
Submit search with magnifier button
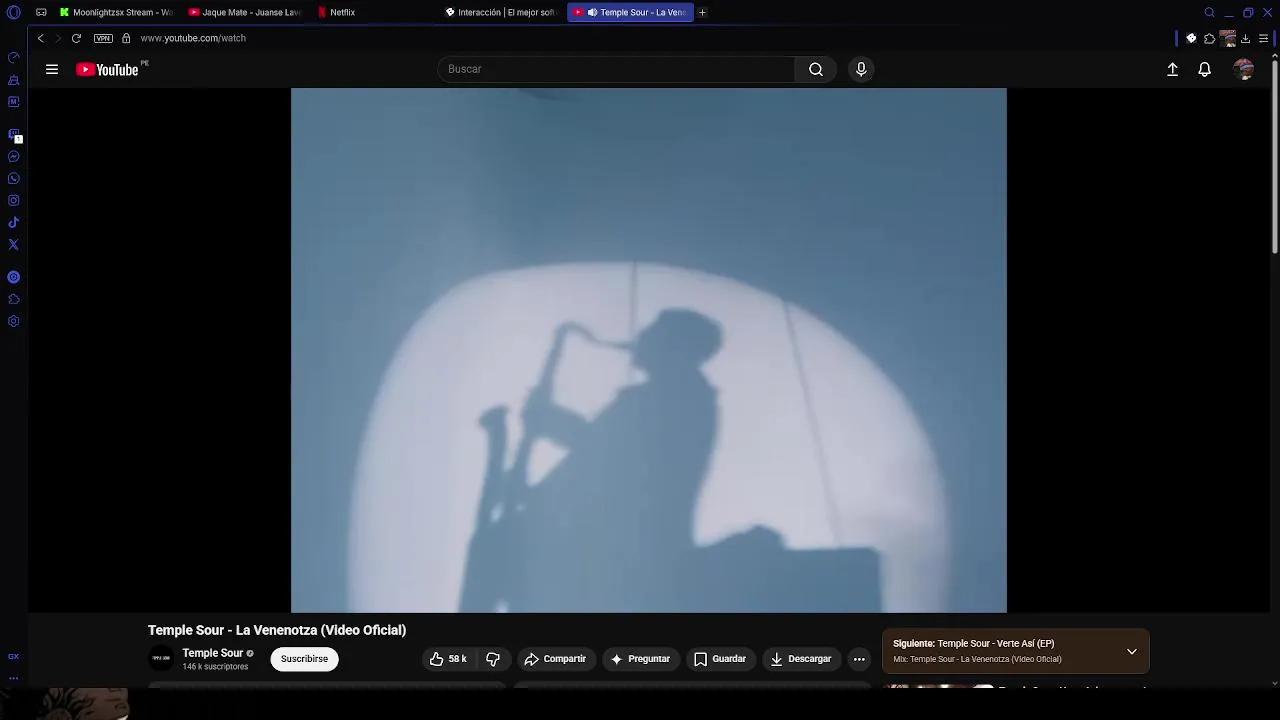(x=816, y=69)
